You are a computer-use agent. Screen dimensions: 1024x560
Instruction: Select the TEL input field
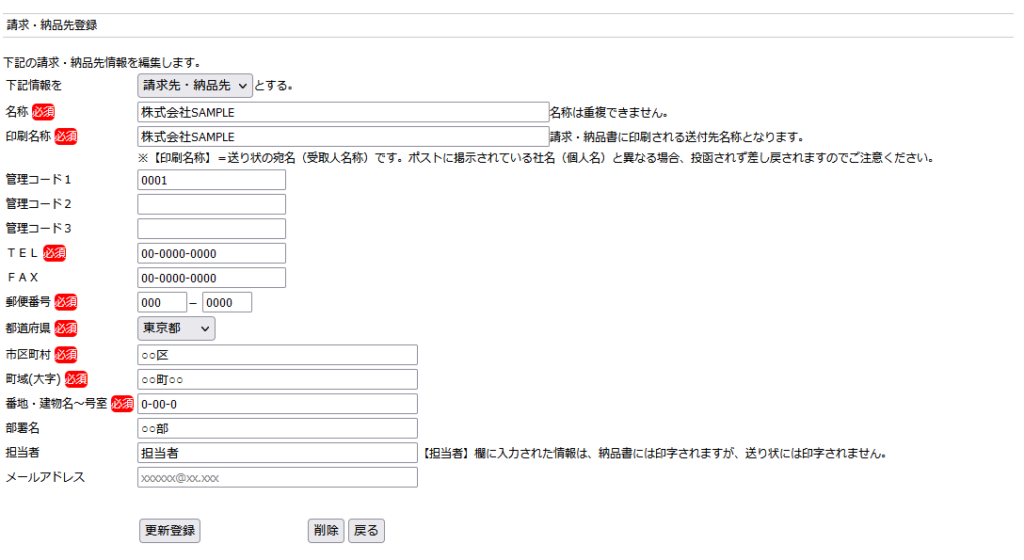click(212, 253)
